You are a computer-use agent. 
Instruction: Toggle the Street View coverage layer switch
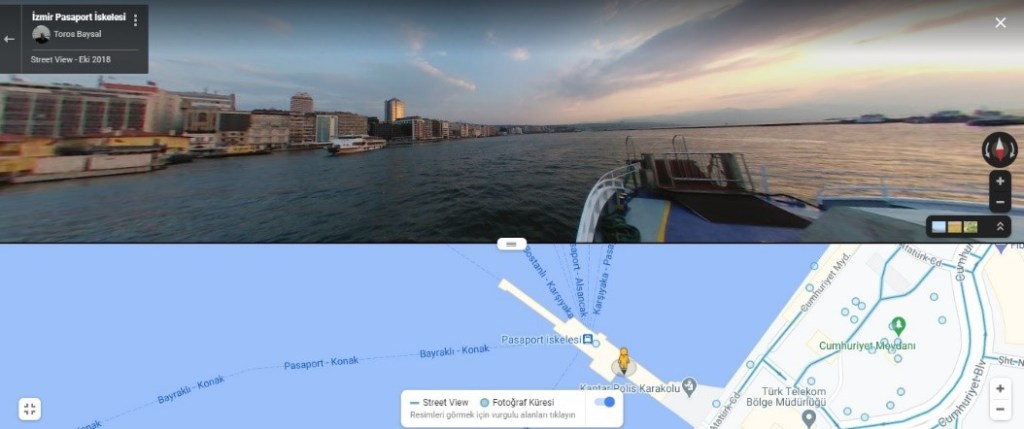click(604, 402)
